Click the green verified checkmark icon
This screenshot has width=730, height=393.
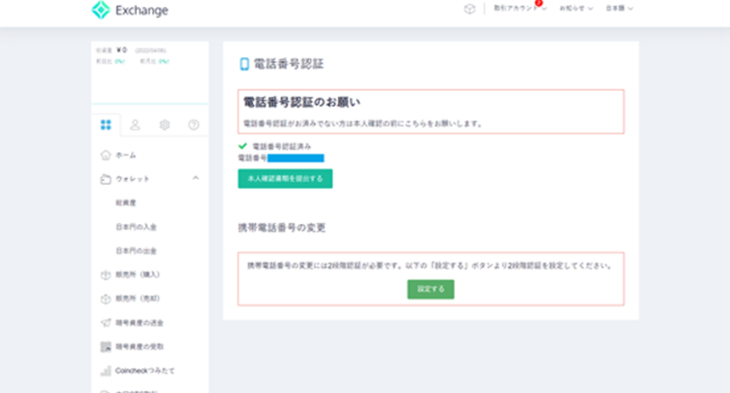pos(243,146)
